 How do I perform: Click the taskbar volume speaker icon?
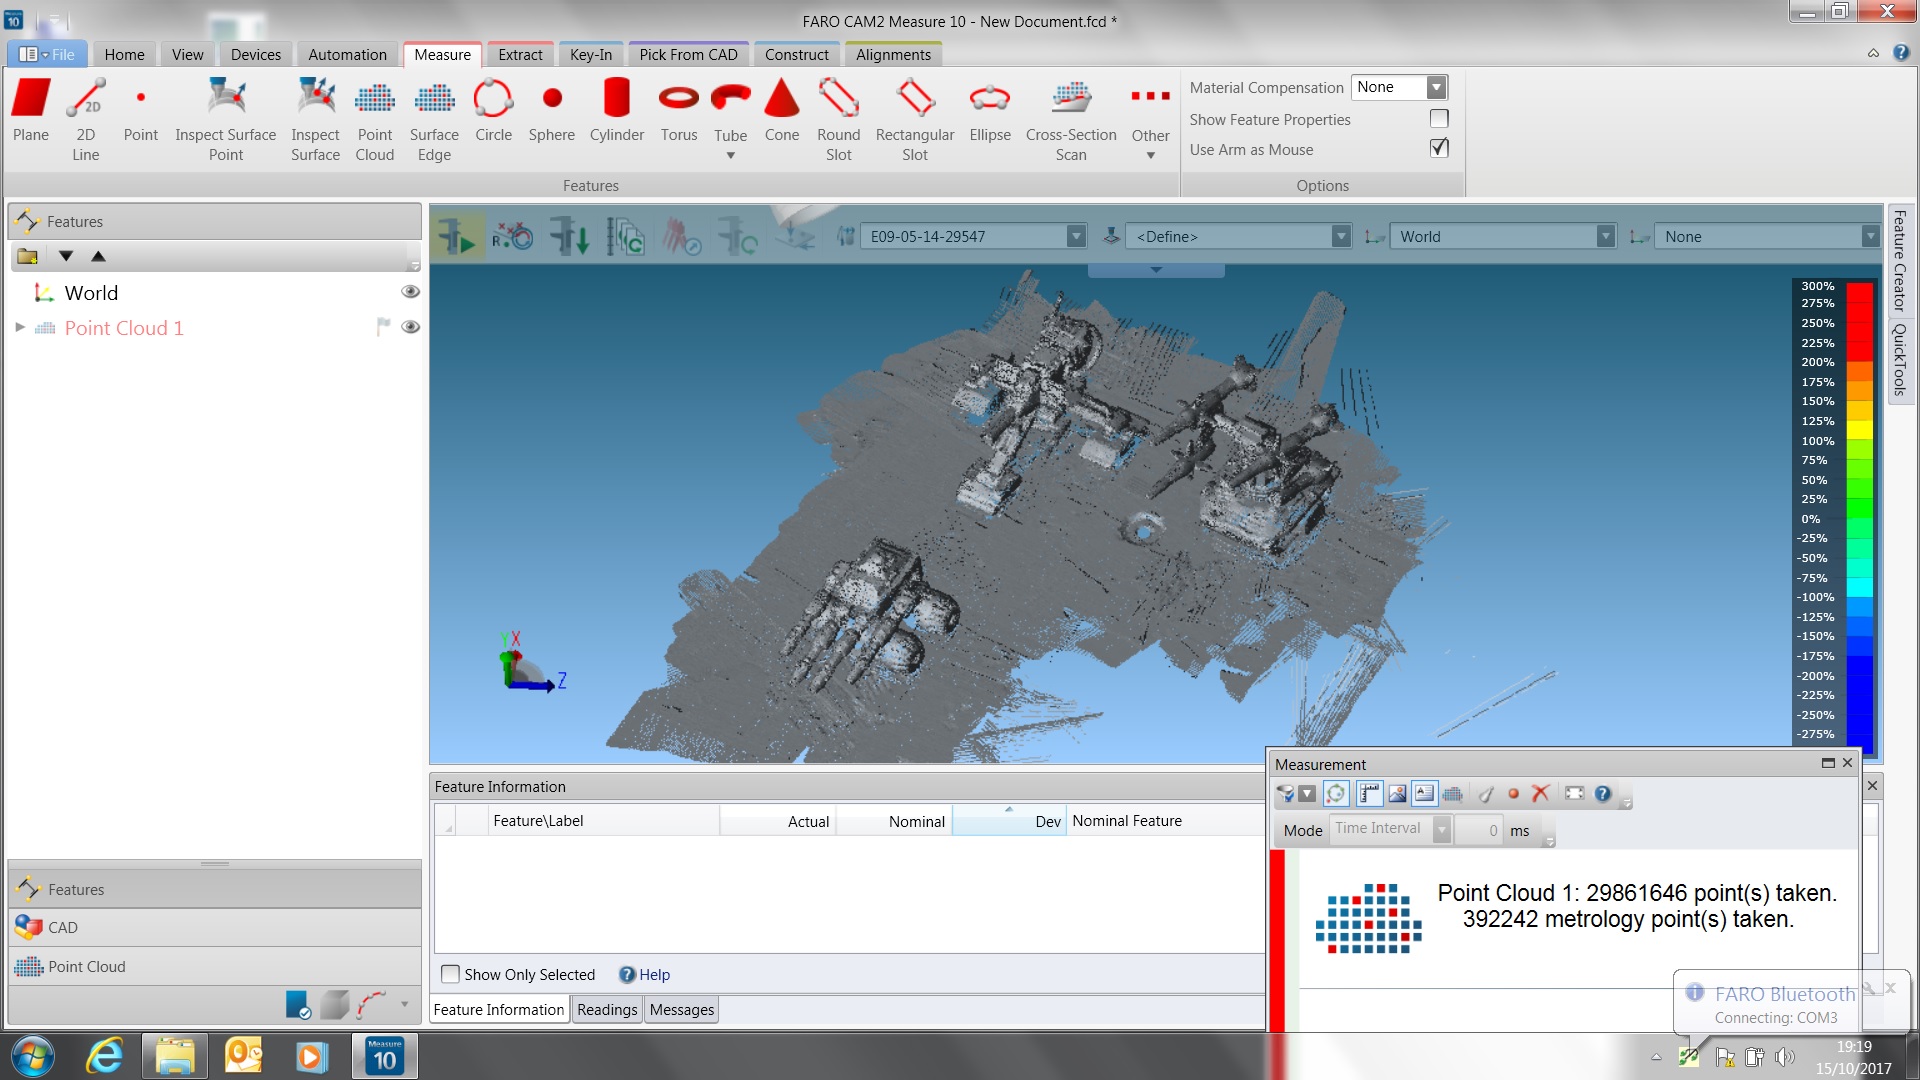1785,1057
